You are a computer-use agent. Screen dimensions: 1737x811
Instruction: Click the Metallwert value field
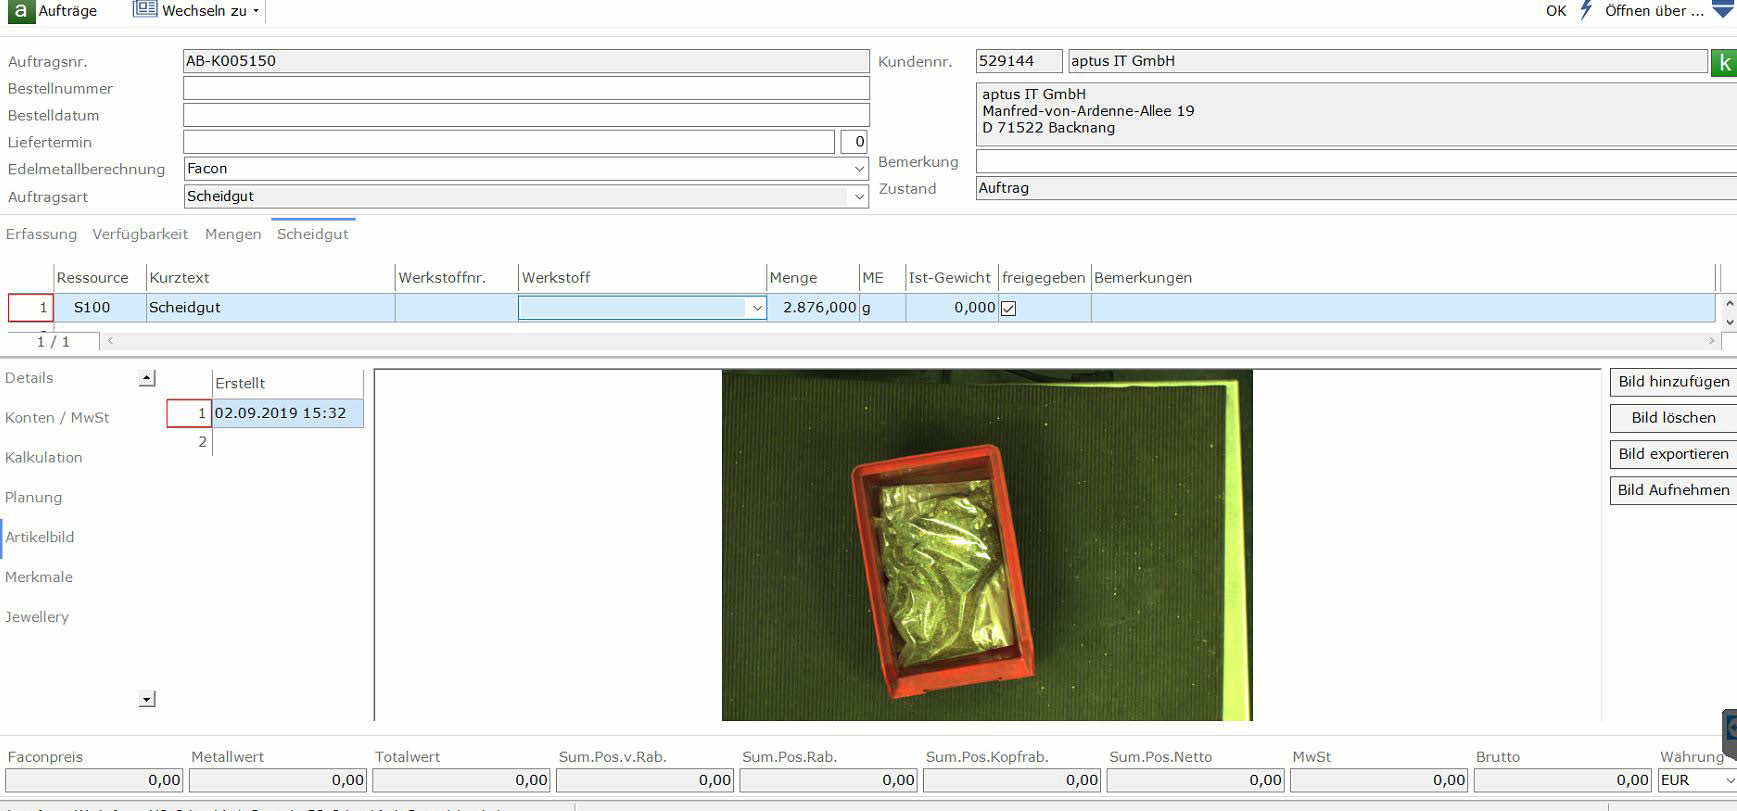(x=278, y=780)
